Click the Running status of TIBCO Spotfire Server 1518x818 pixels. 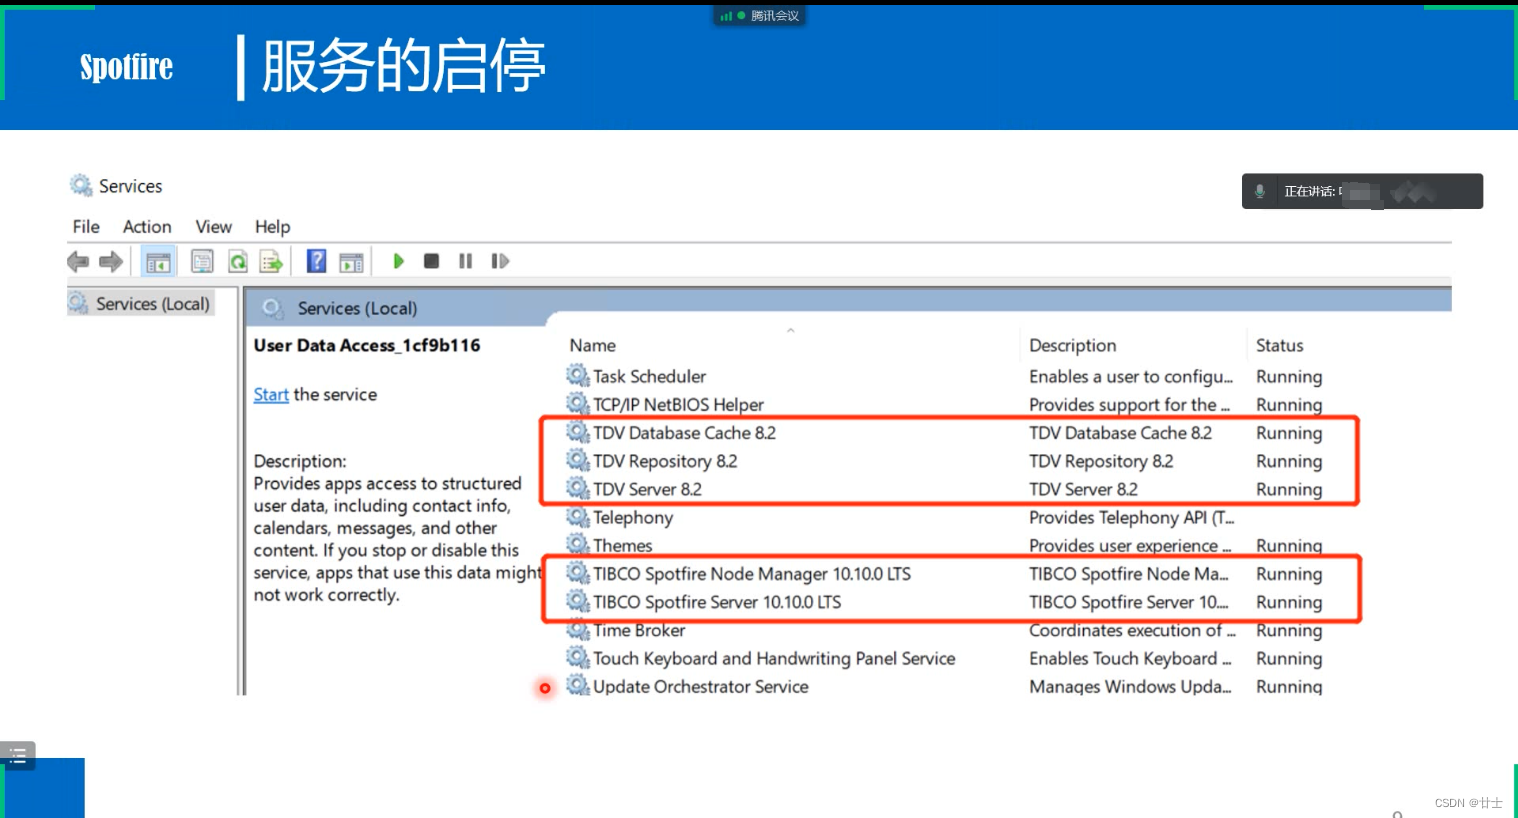[x=1289, y=602]
